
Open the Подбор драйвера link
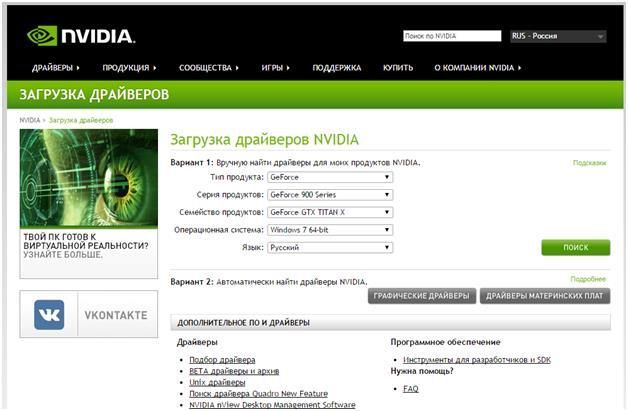(x=222, y=360)
